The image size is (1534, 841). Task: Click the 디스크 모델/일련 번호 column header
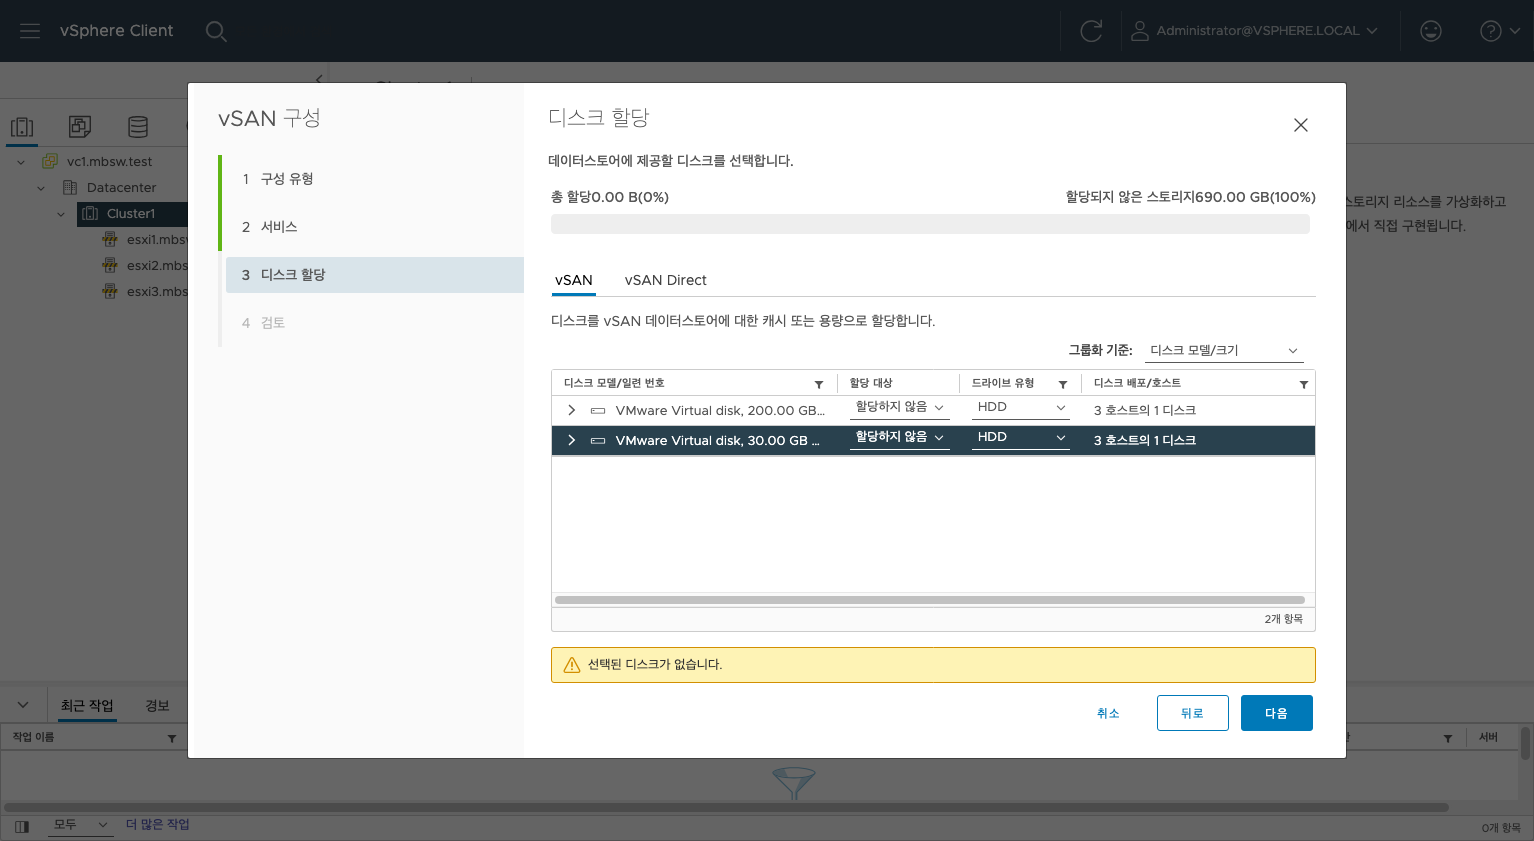click(614, 383)
